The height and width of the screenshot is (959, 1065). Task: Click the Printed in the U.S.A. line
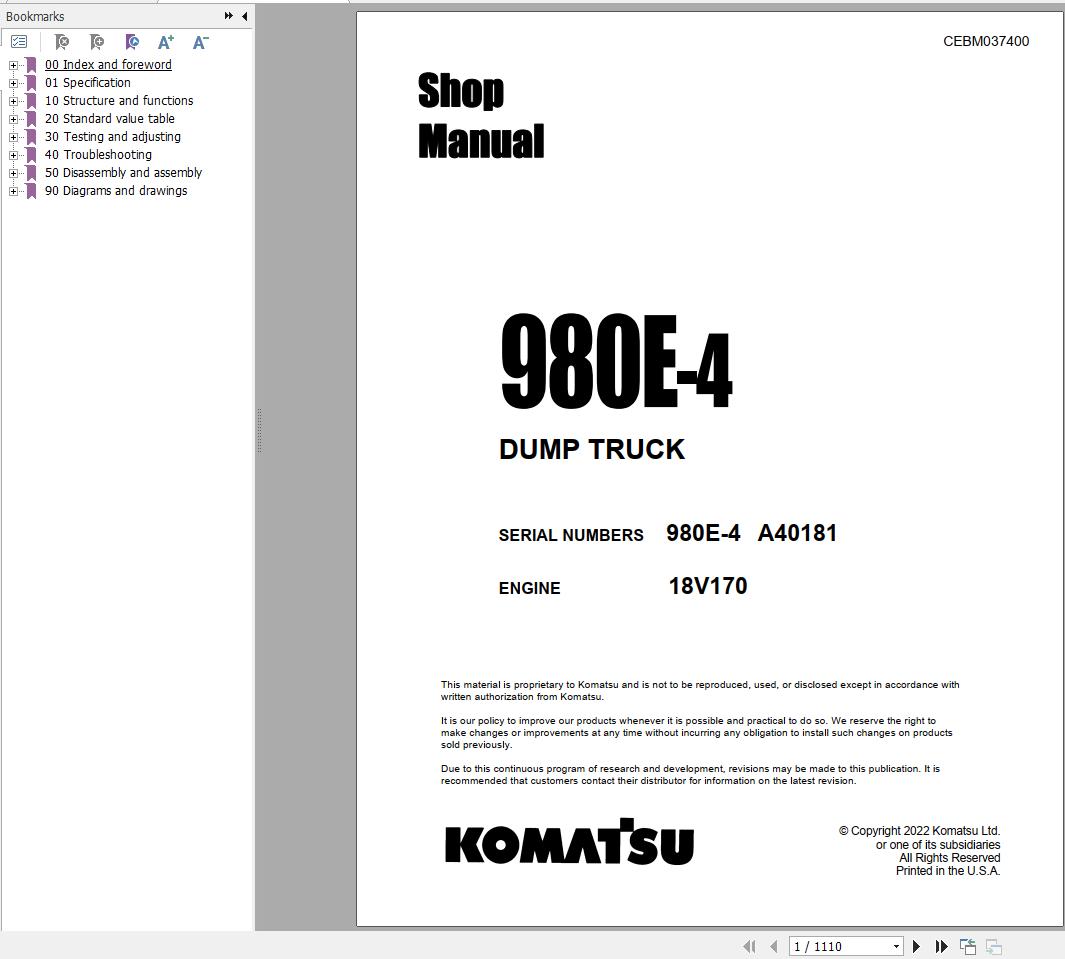pos(947,871)
